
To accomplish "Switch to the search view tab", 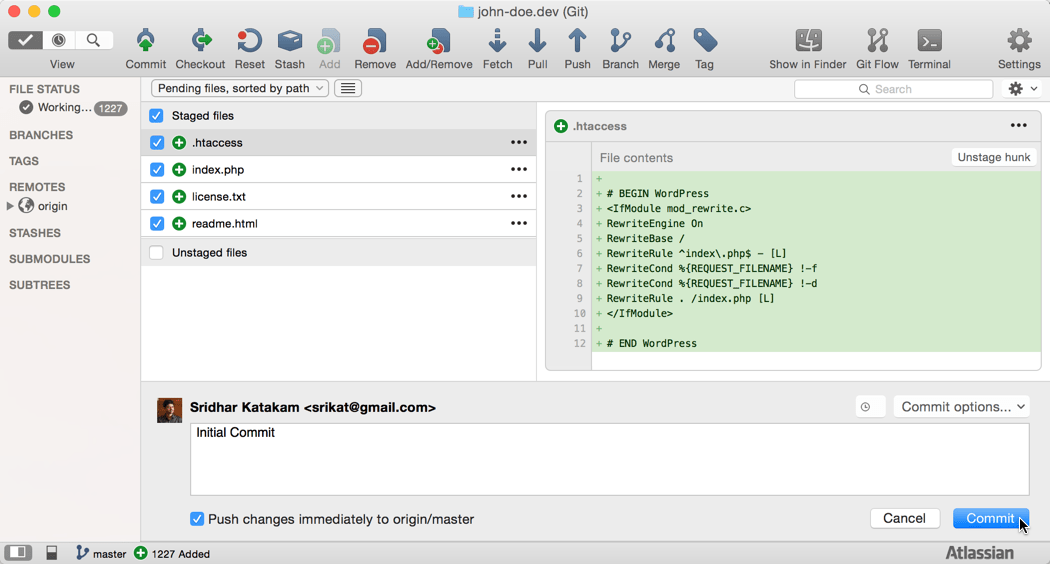I will (93, 40).
